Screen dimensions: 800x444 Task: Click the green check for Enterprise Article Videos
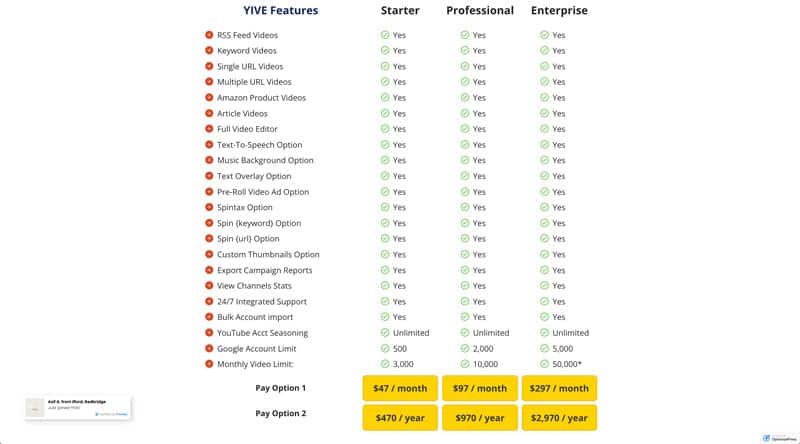point(544,113)
